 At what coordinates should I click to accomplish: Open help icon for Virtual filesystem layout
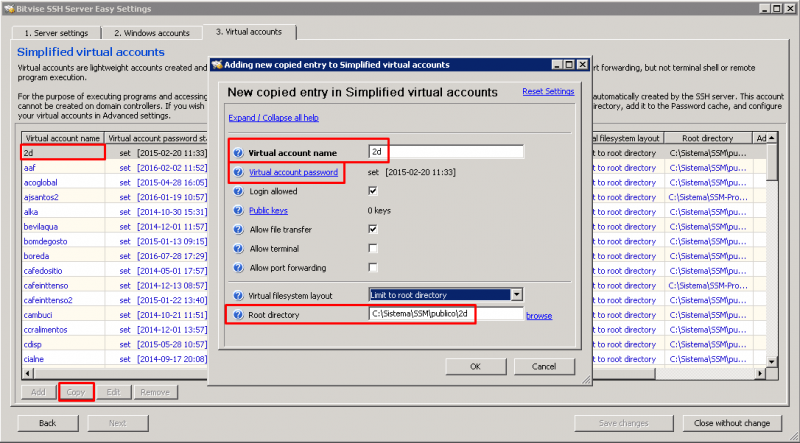point(238,296)
